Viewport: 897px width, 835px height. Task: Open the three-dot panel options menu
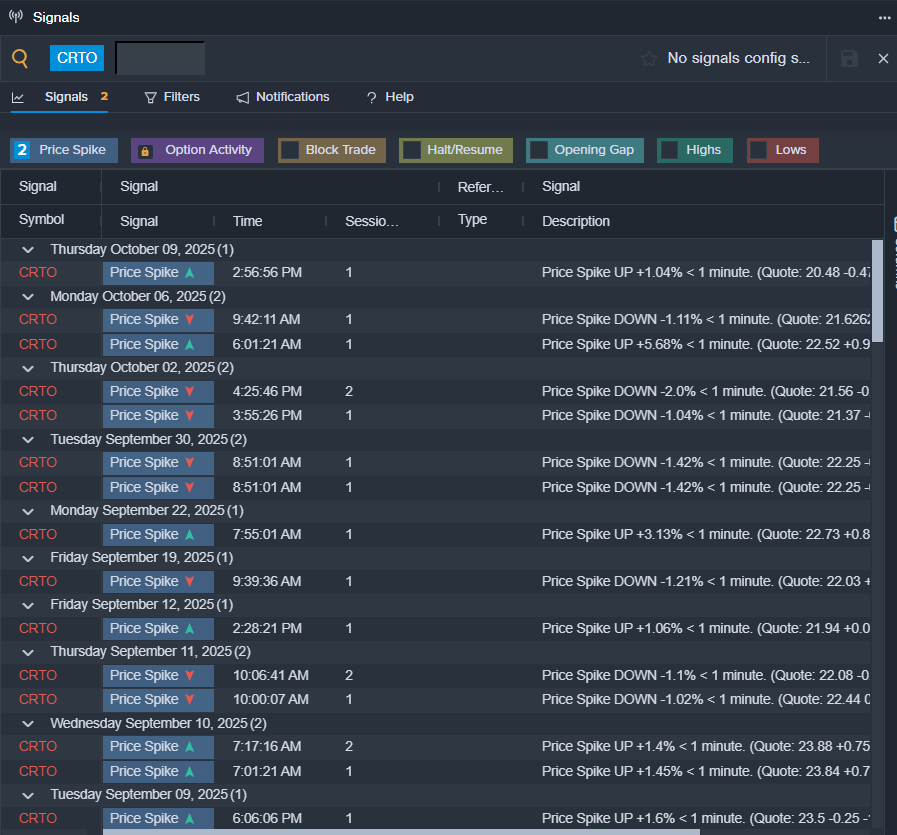[883, 17]
